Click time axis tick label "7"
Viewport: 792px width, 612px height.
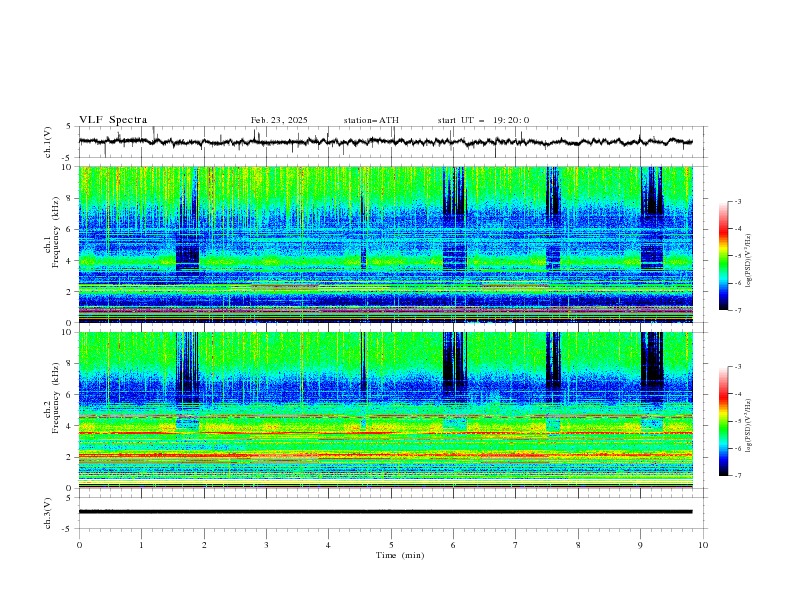pos(516,545)
